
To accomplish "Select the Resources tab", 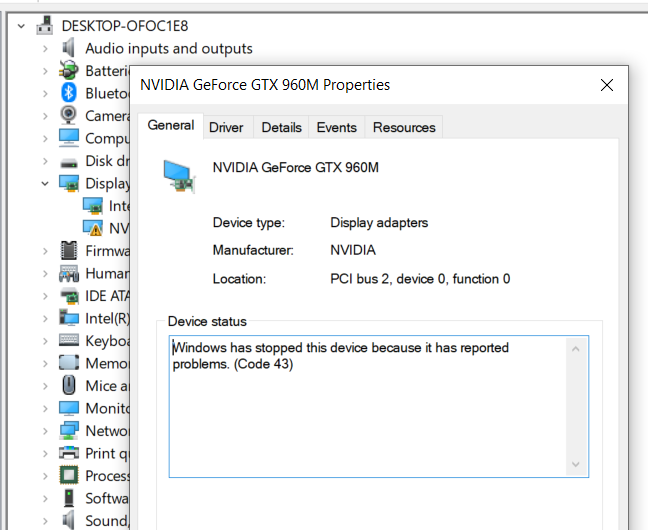I will tap(404, 127).
